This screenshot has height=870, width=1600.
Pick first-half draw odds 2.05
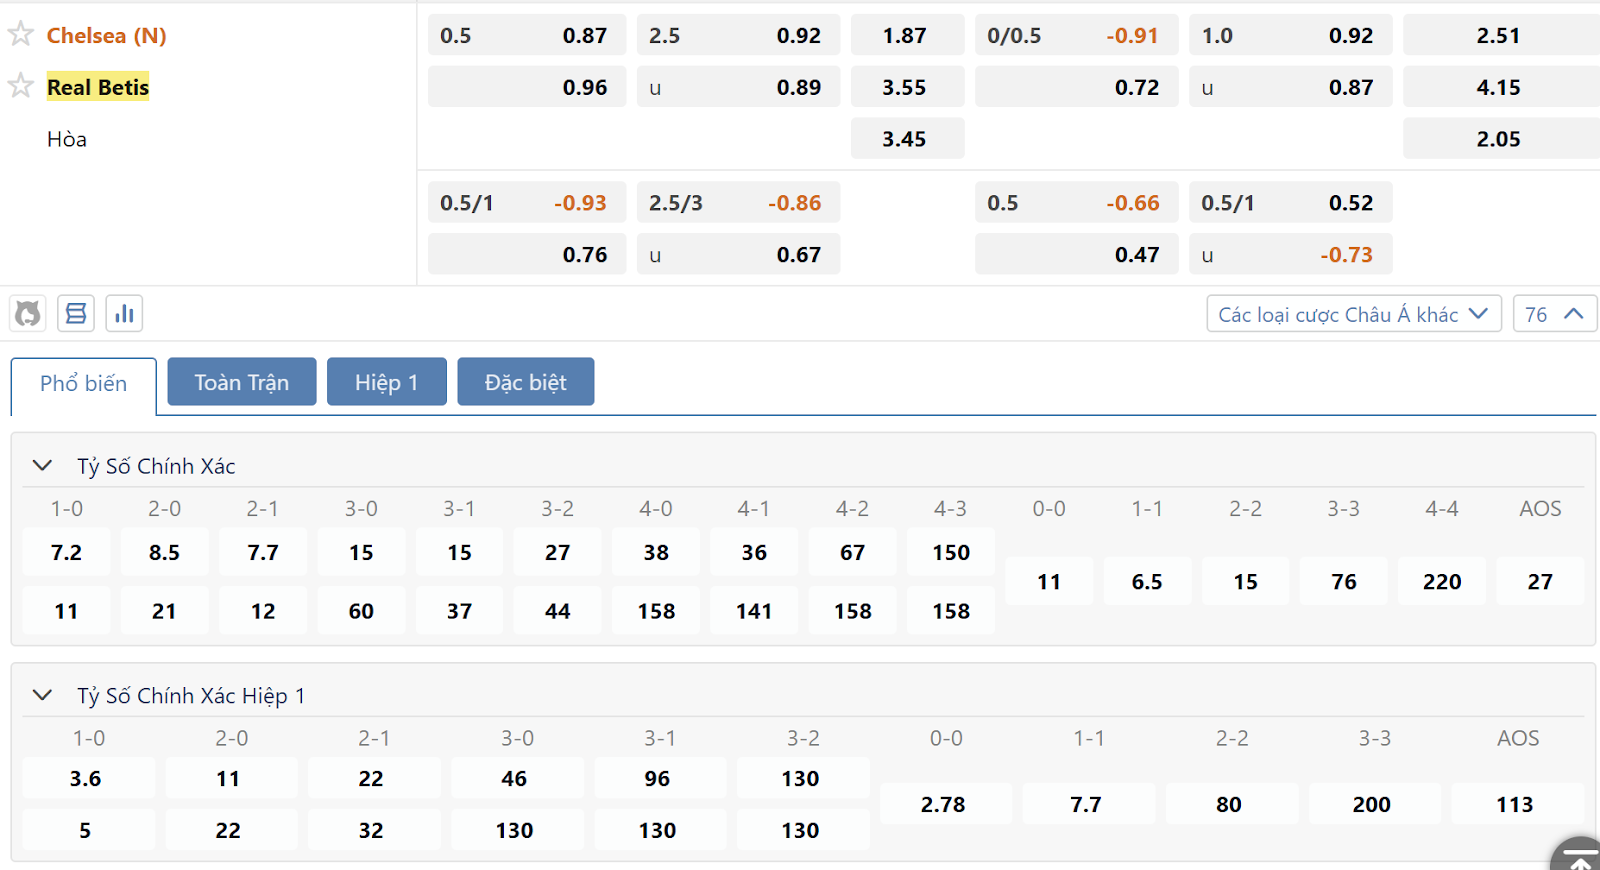(x=1501, y=139)
